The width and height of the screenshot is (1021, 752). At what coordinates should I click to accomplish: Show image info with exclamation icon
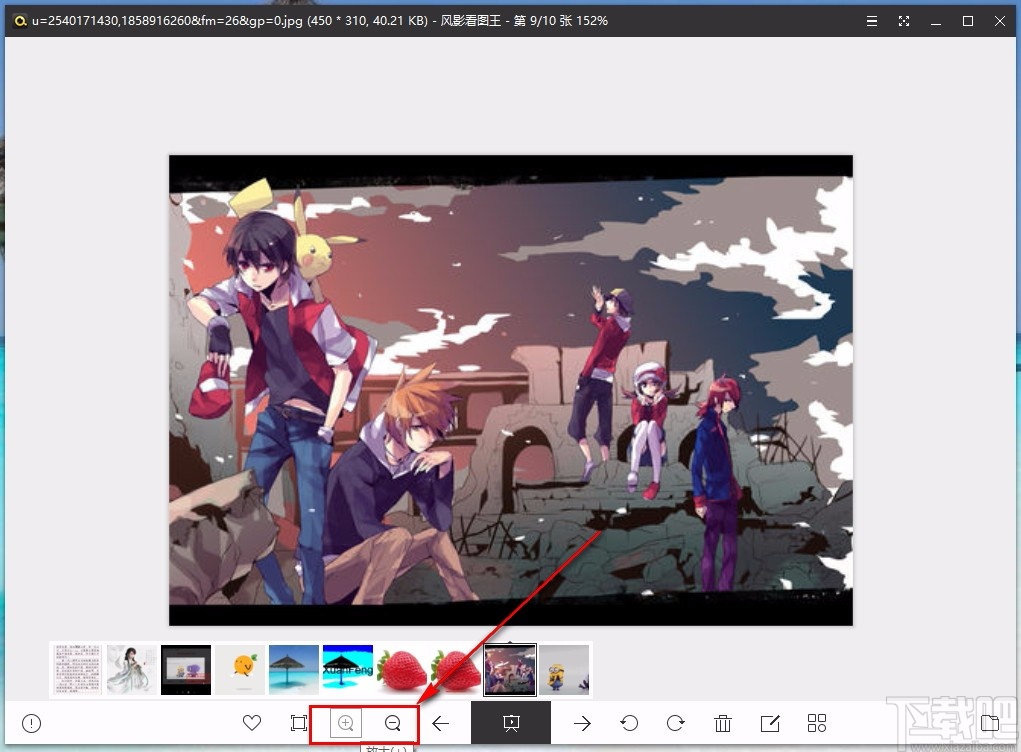pyautogui.click(x=32, y=723)
